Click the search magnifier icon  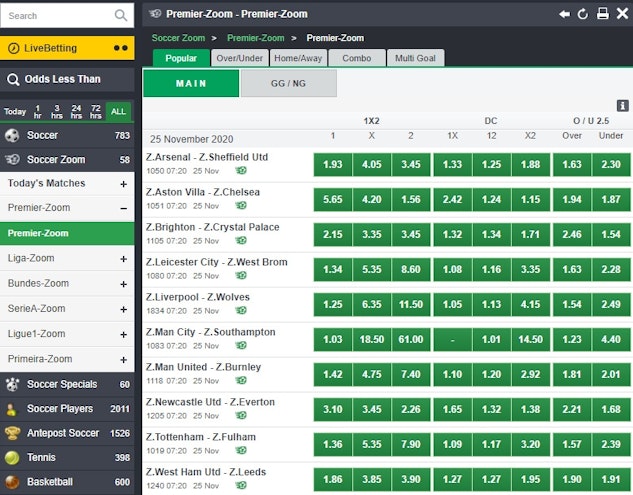[x=121, y=15]
